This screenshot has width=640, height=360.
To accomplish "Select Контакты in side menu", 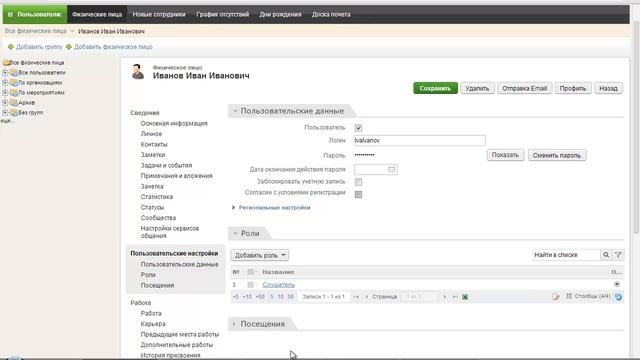I will (x=154, y=144).
